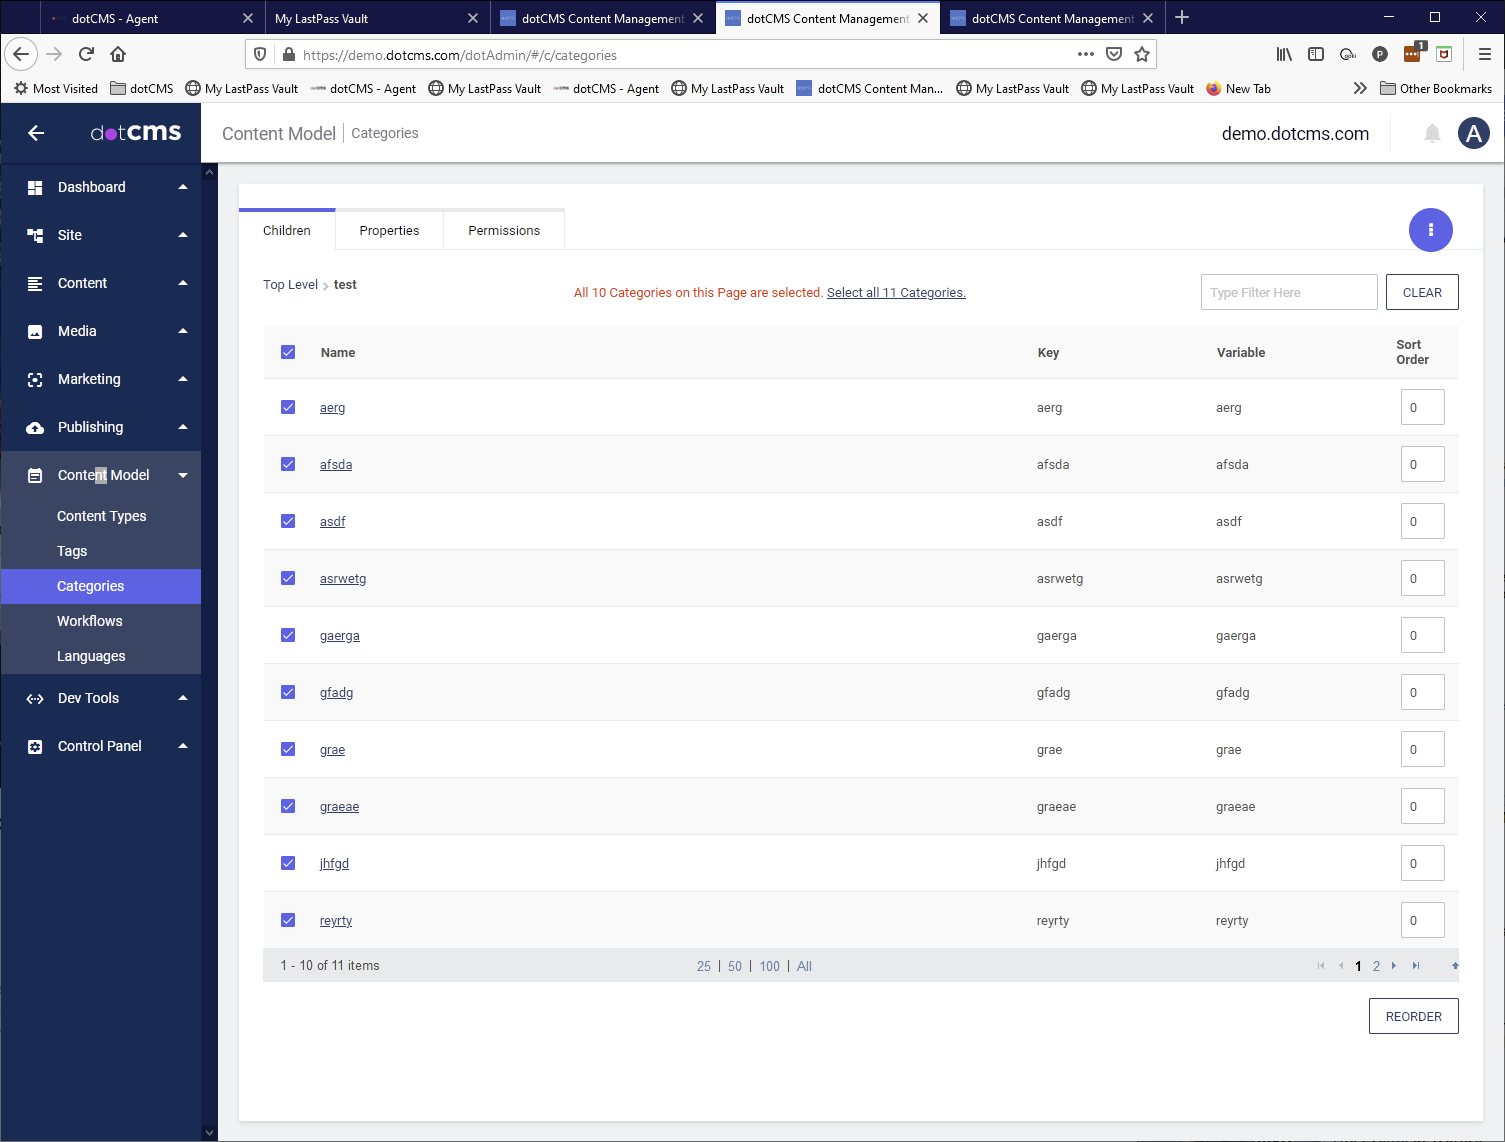
Task: Click the Select all 11 Categories link
Action: [x=896, y=292]
